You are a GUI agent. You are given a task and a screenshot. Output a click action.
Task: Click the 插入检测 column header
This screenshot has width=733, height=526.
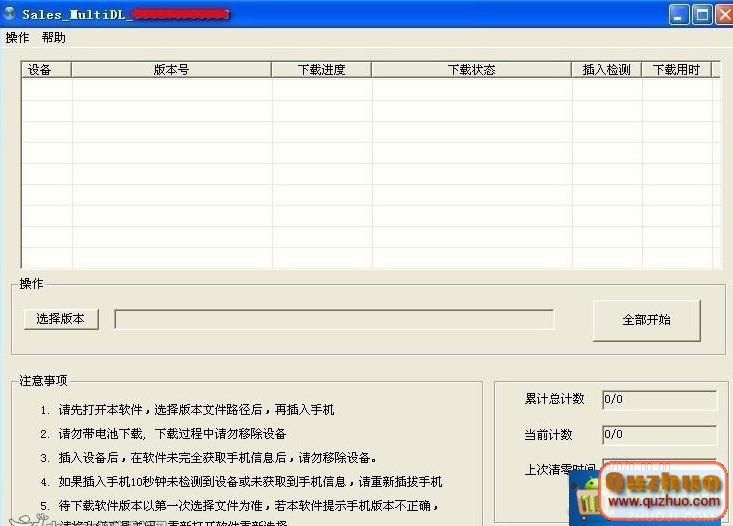tap(606, 70)
